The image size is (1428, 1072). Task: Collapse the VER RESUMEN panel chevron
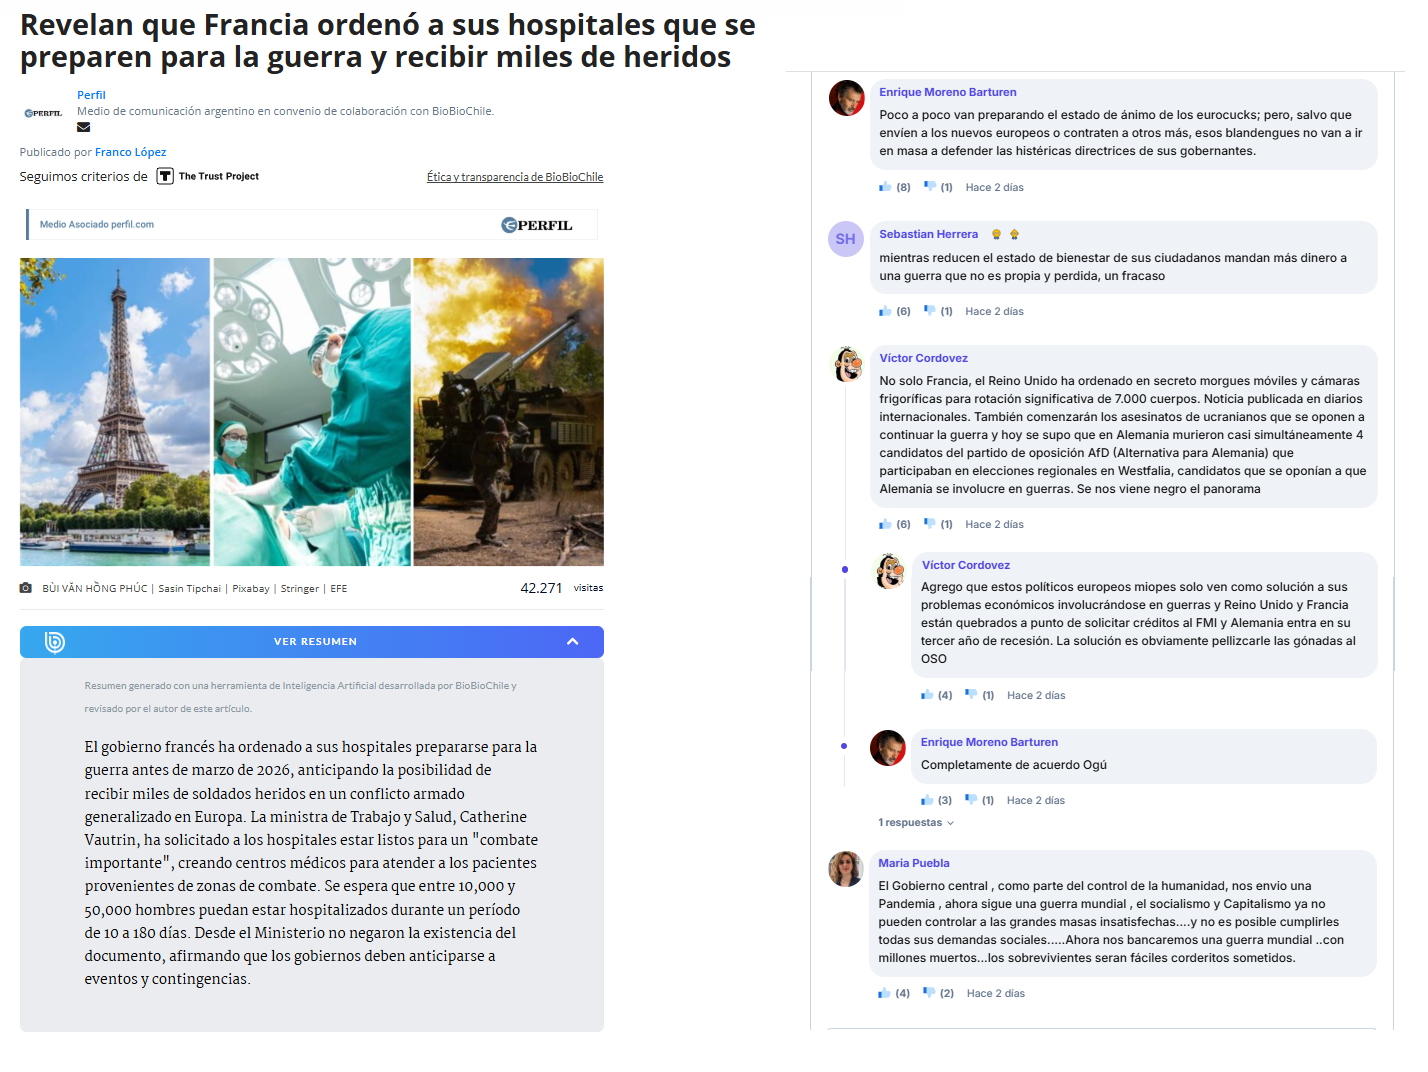click(573, 642)
